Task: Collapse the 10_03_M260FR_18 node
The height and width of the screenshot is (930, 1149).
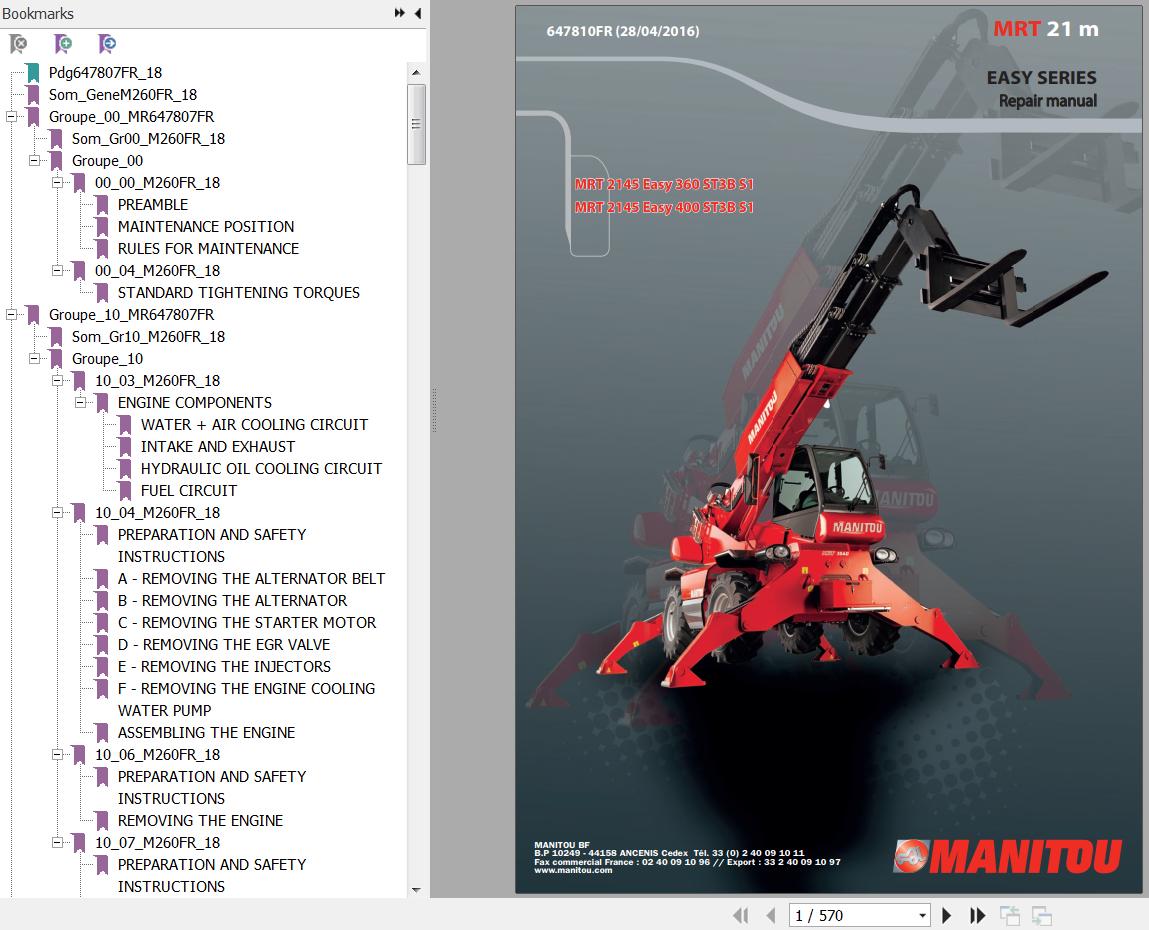Action: [57, 380]
